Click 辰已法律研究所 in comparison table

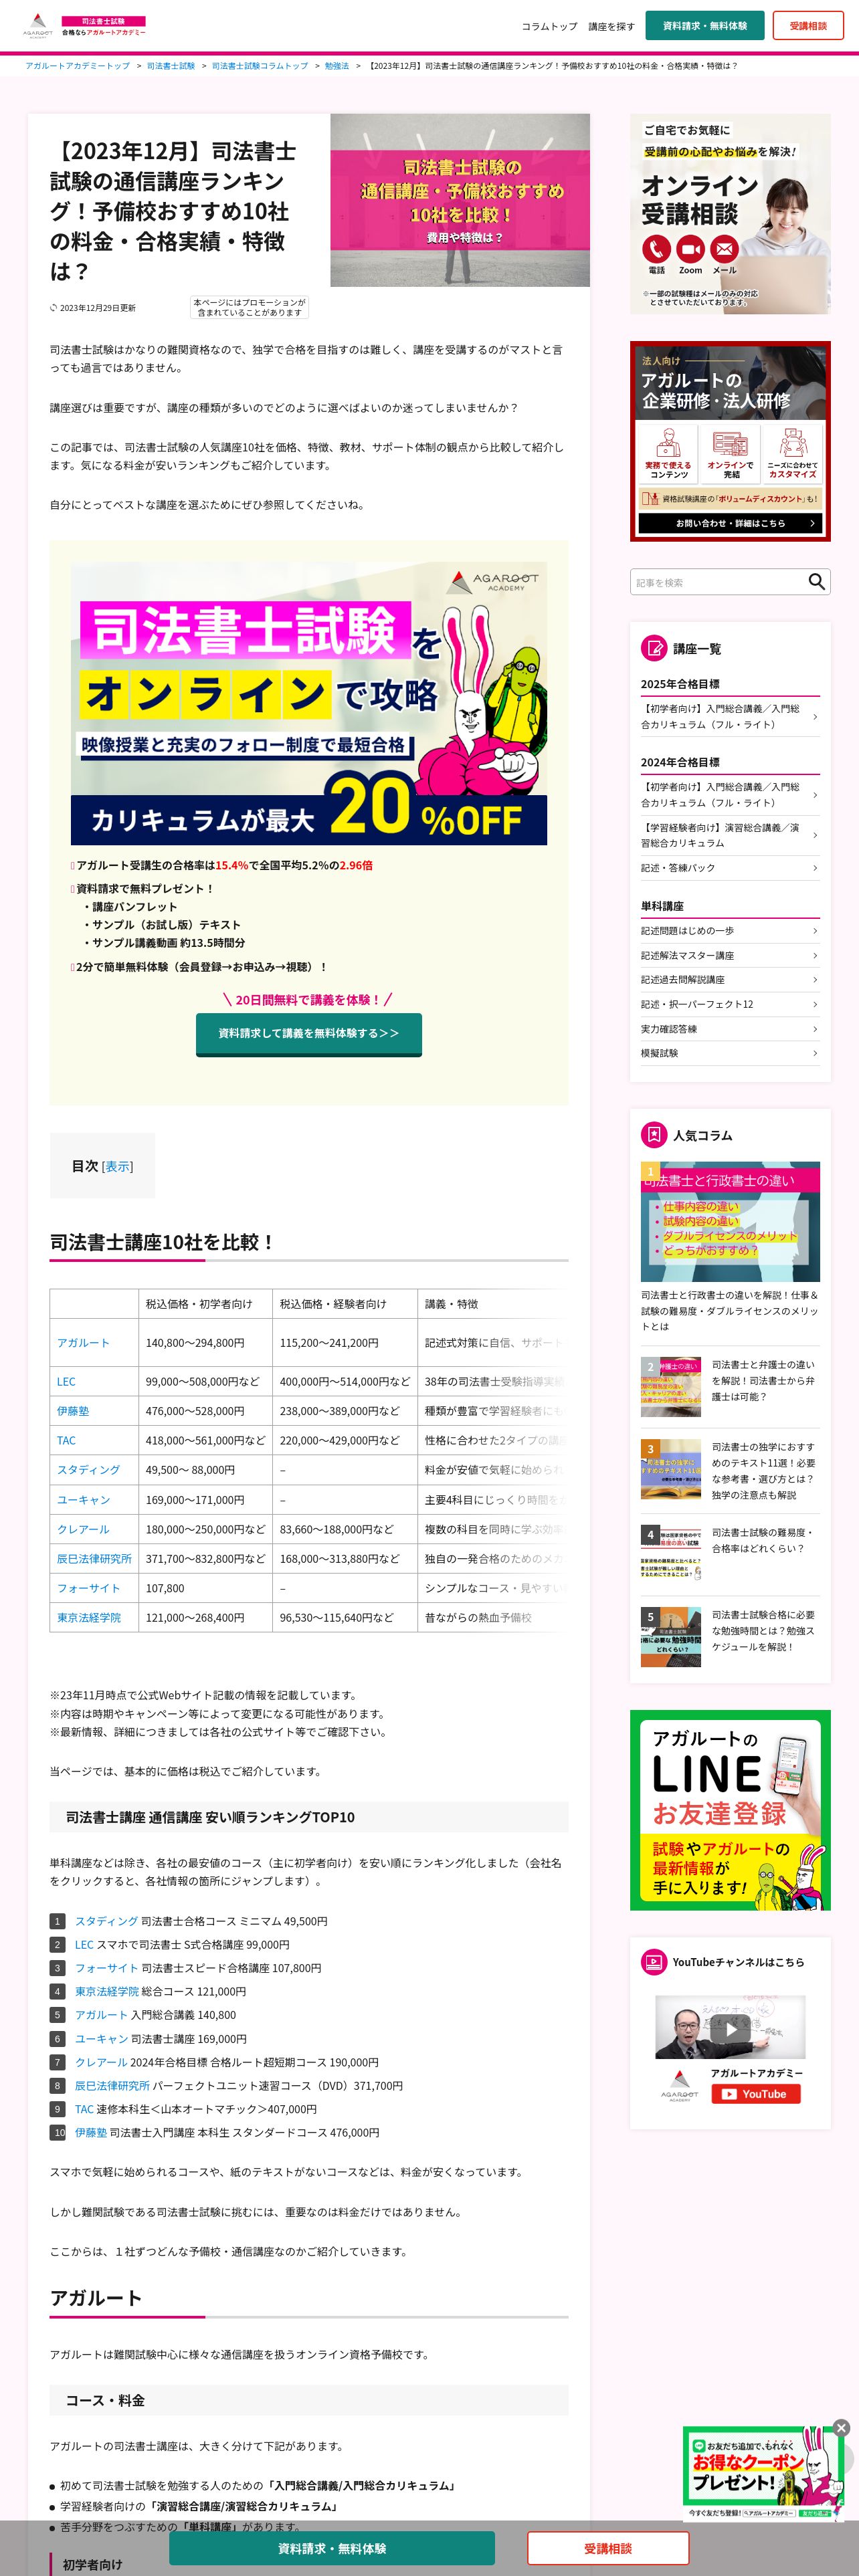[94, 1558]
